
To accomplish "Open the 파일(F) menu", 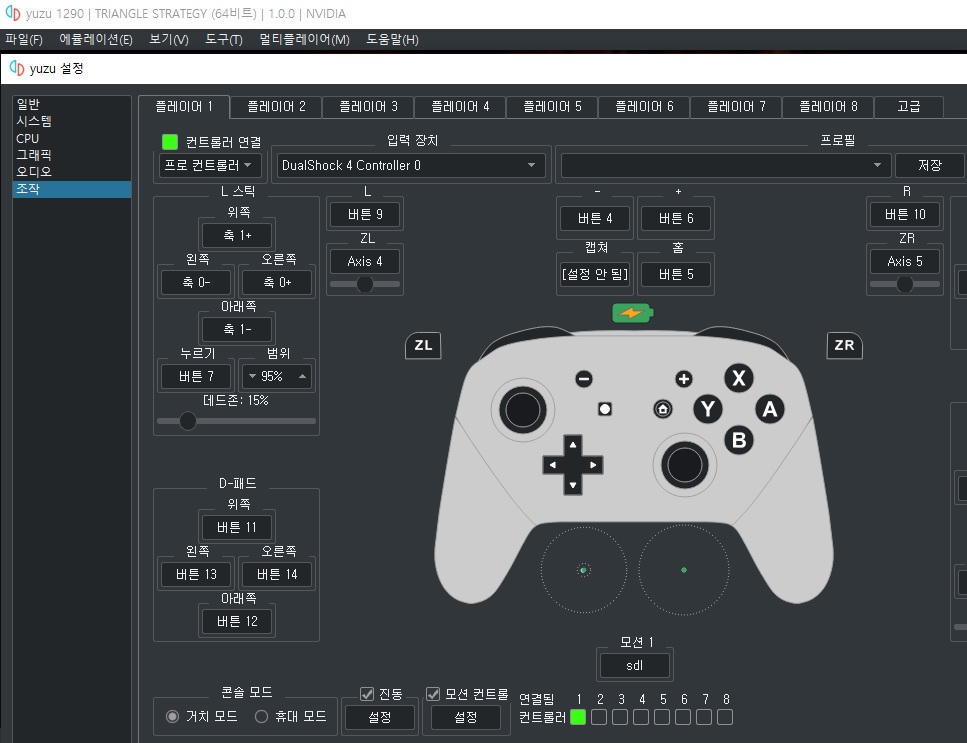I will point(23,39).
